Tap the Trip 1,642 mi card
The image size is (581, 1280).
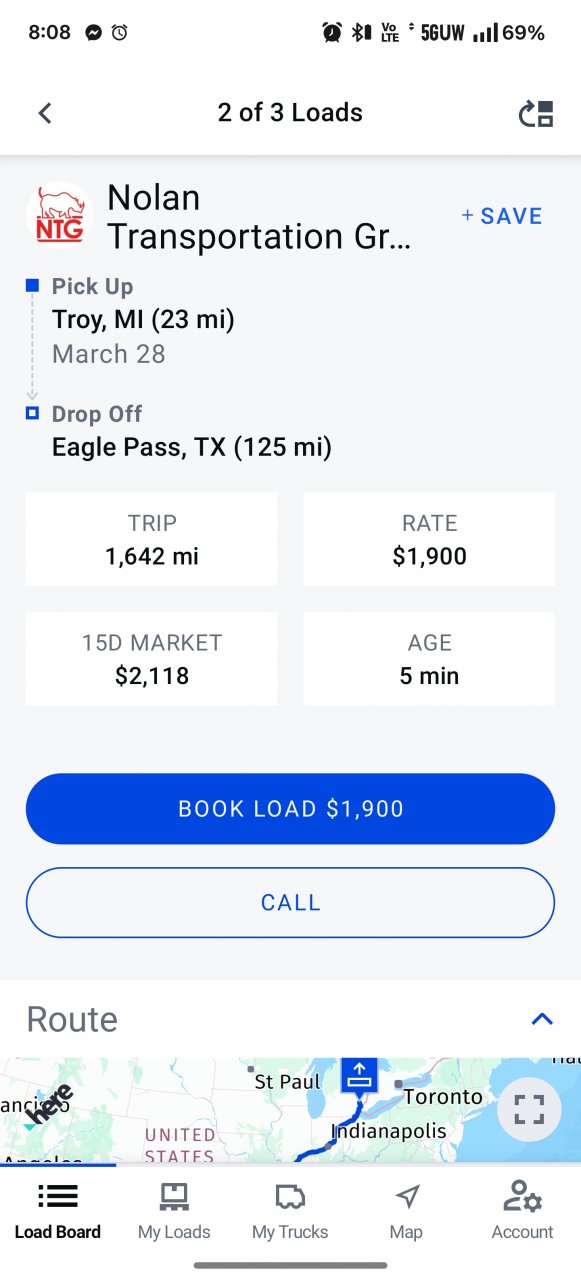coord(151,539)
